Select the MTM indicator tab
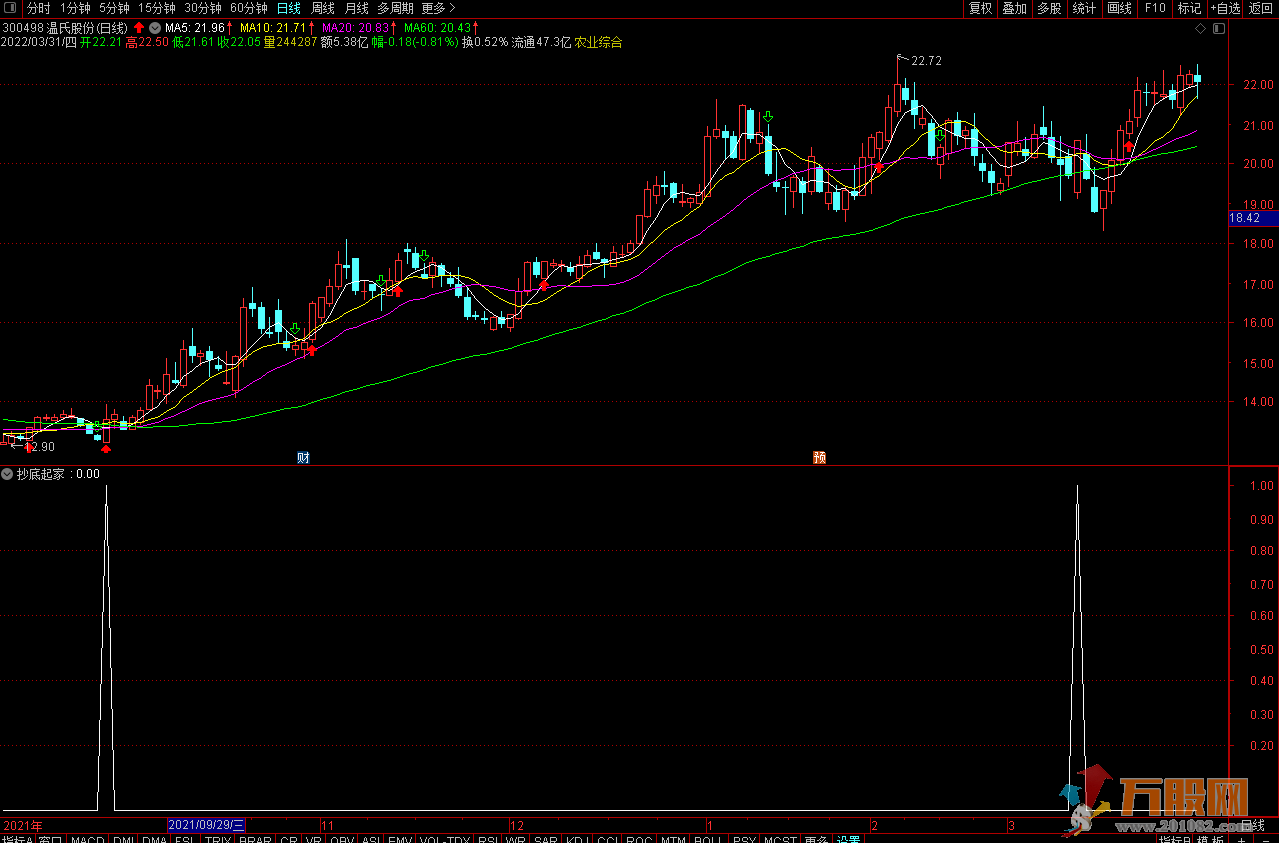Viewport: 1279px width, 843px height. pyautogui.click(x=673, y=841)
